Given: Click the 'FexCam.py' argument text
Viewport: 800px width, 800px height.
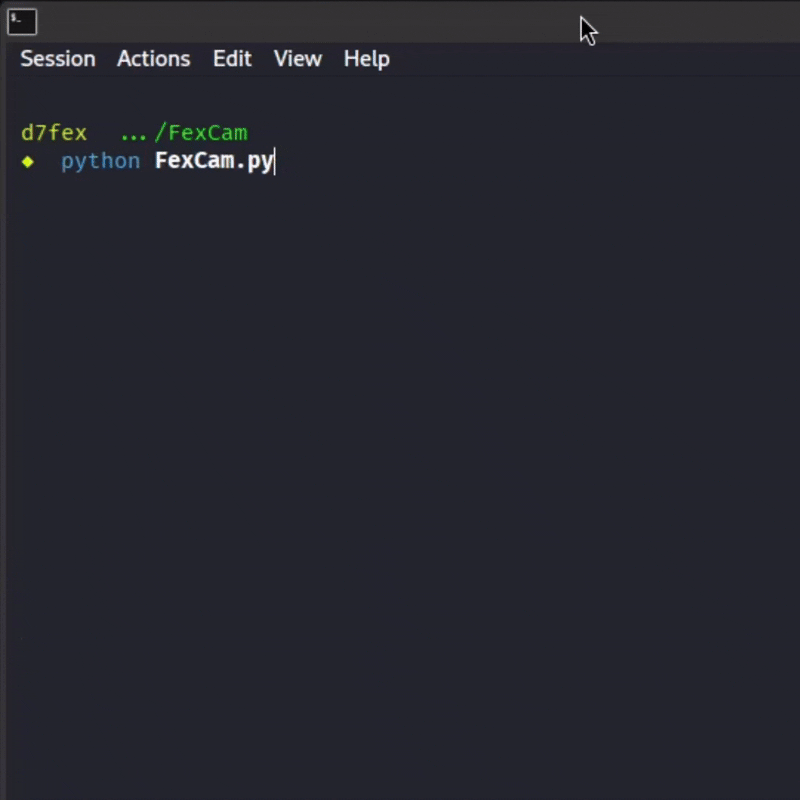Looking at the screenshot, I should tap(214, 161).
